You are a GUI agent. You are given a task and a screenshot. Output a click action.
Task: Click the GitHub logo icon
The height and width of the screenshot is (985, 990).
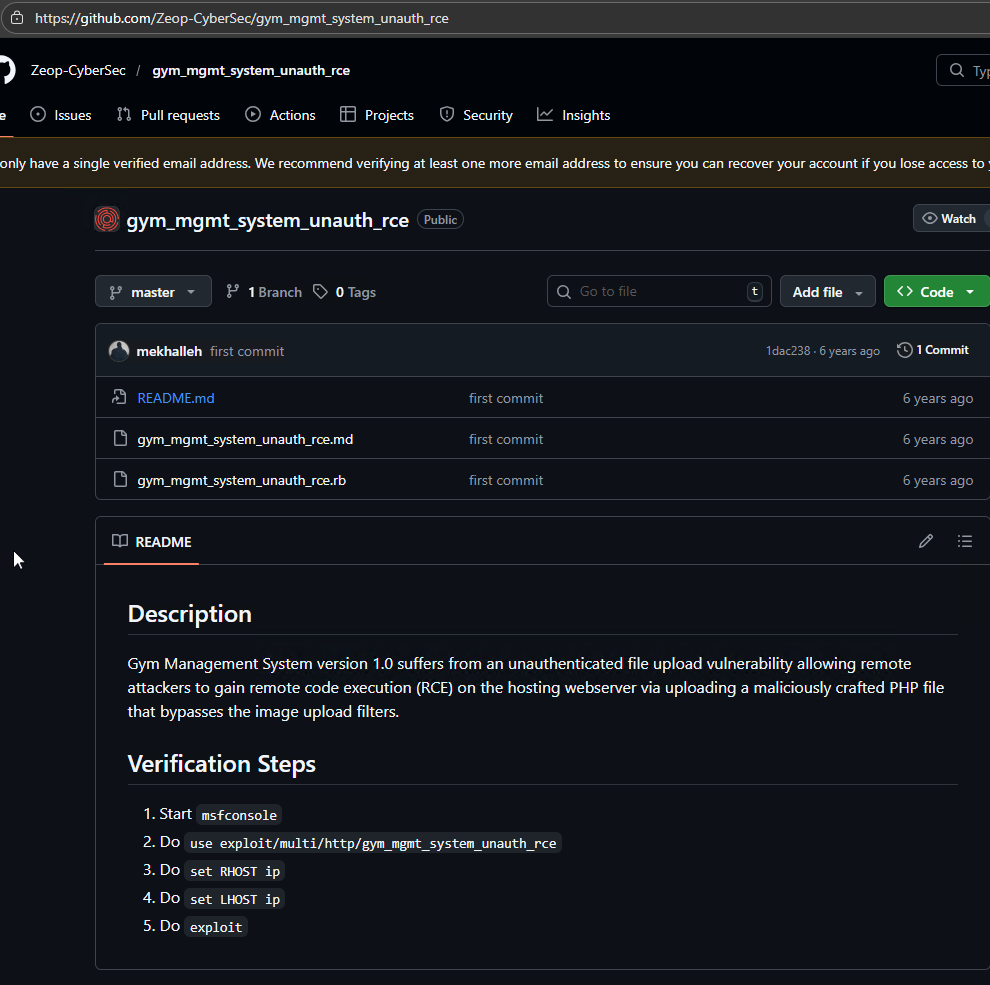[x=6, y=70]
